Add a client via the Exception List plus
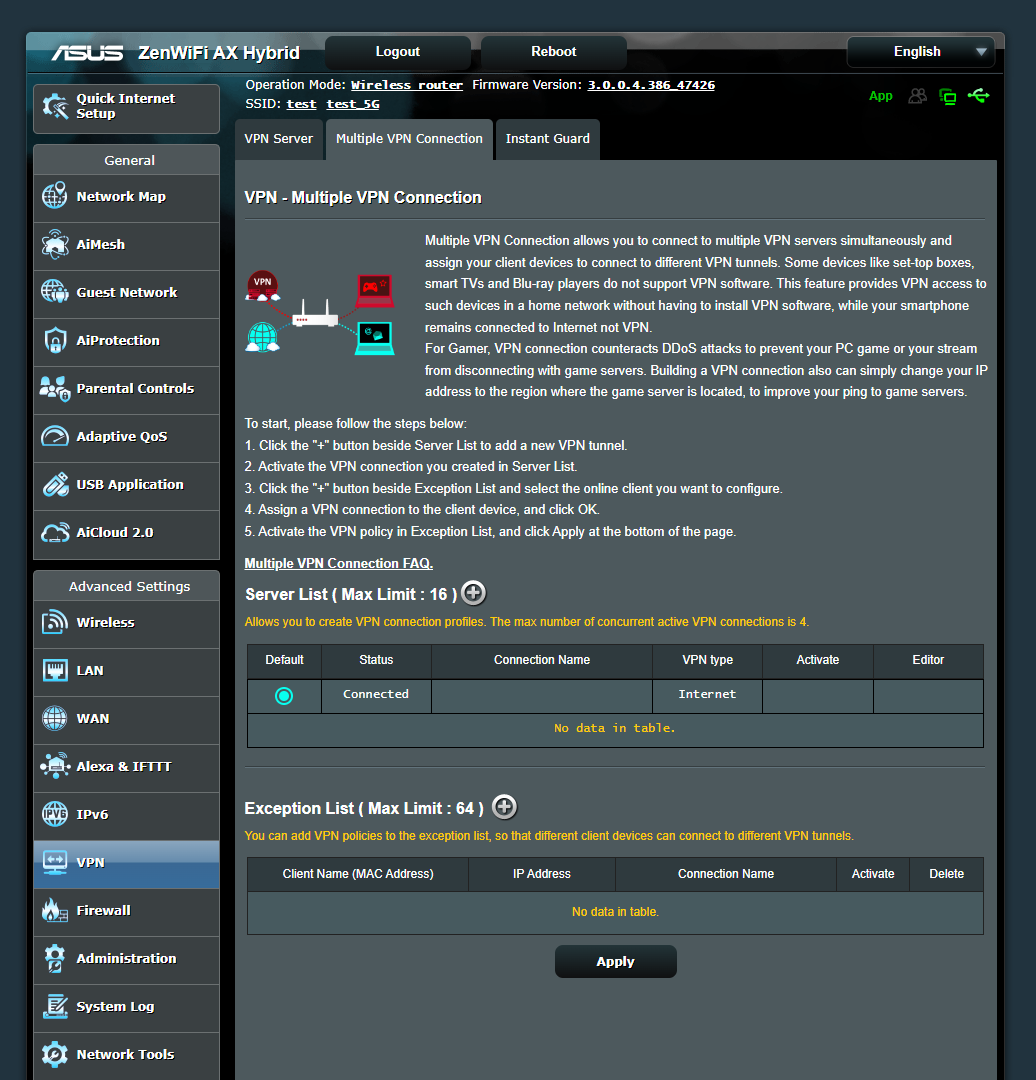Image resolution: width=1036 pixels, height=1080 pixels. tap(504, 806)
